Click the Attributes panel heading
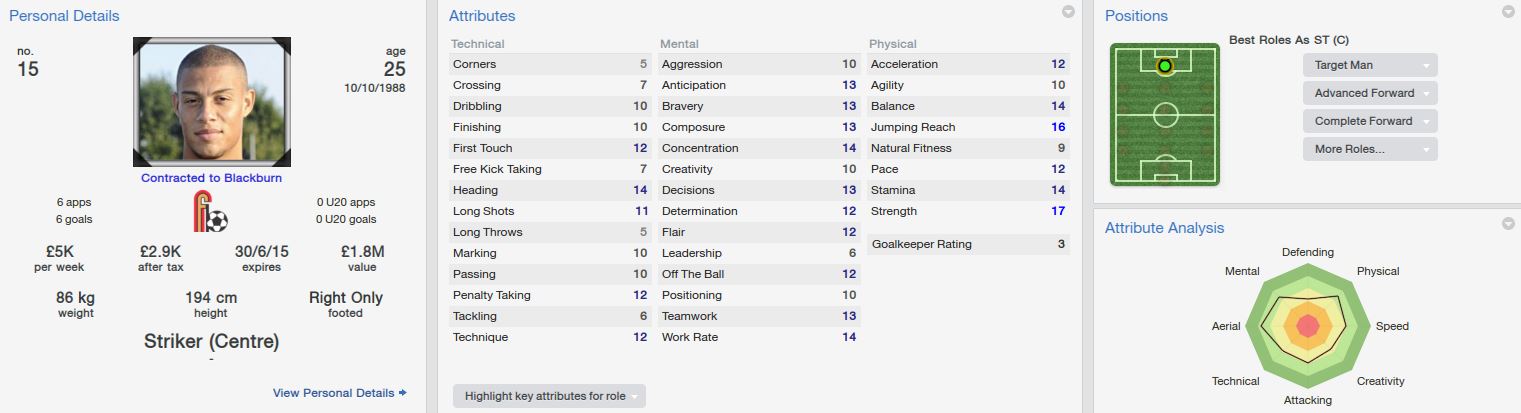 [x=482, y=16]
